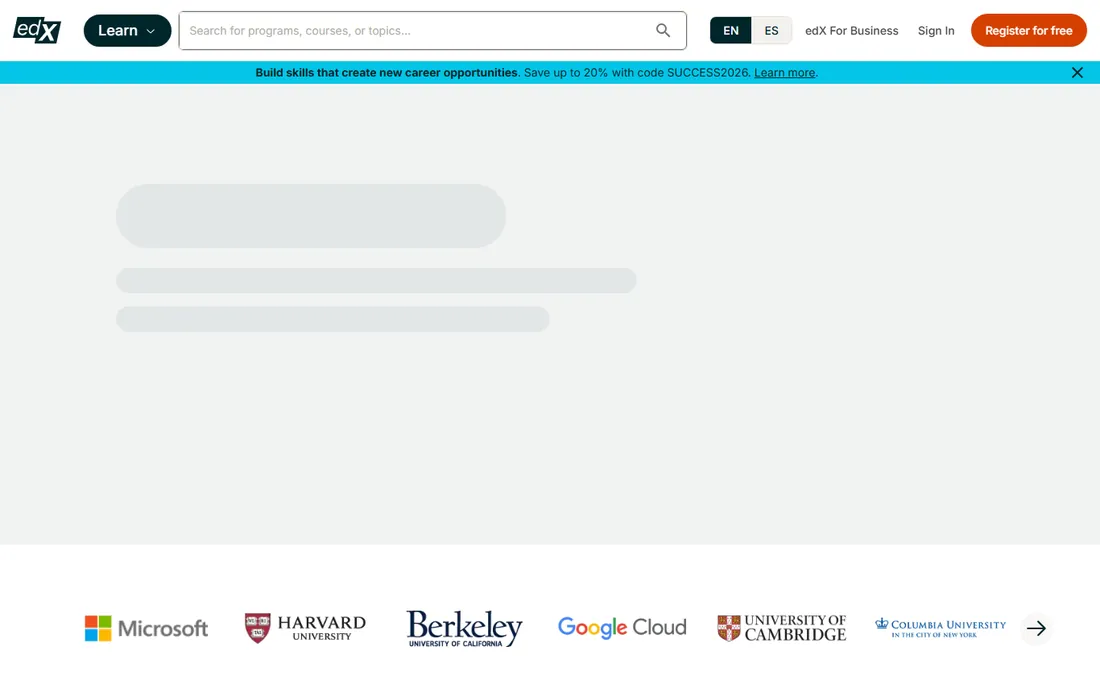The height and width of the screenshot is (688, 1100).
Task: Select the Microsoft partner logo
Action: (146, 628)
